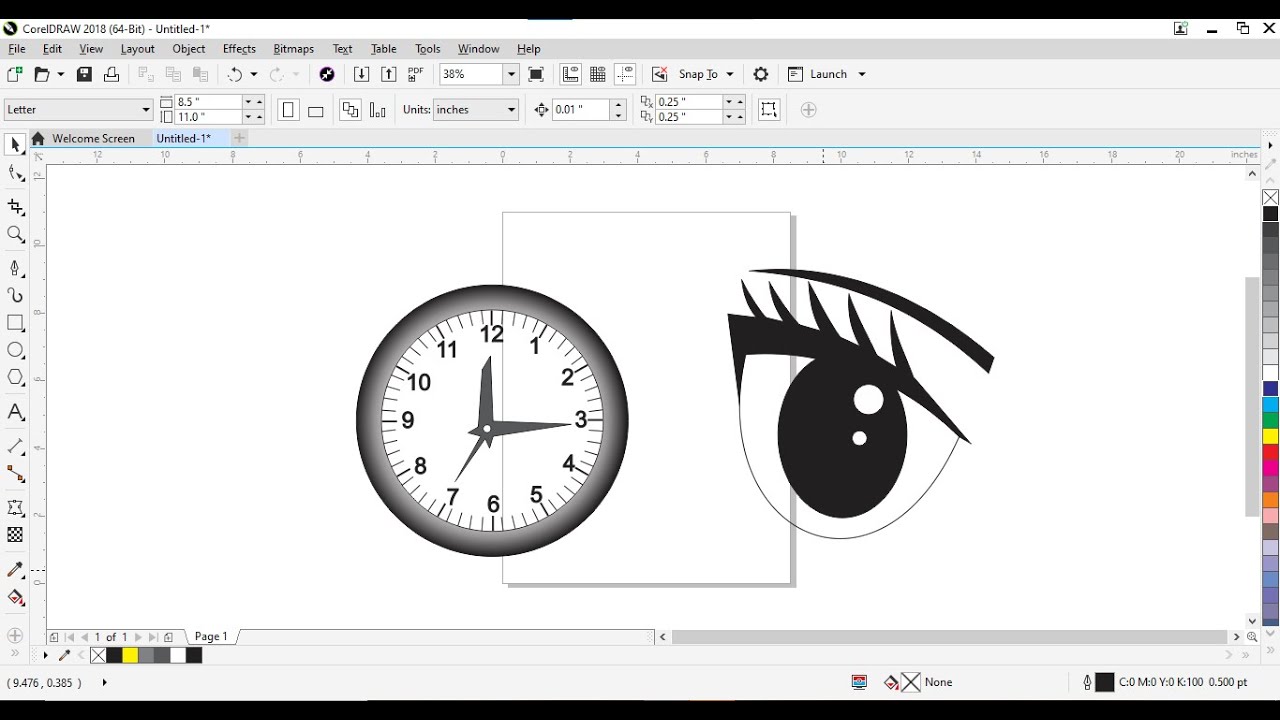Click Search Content icon
Viewport: 1280px width, 720px height.
(x=326, y=74)
